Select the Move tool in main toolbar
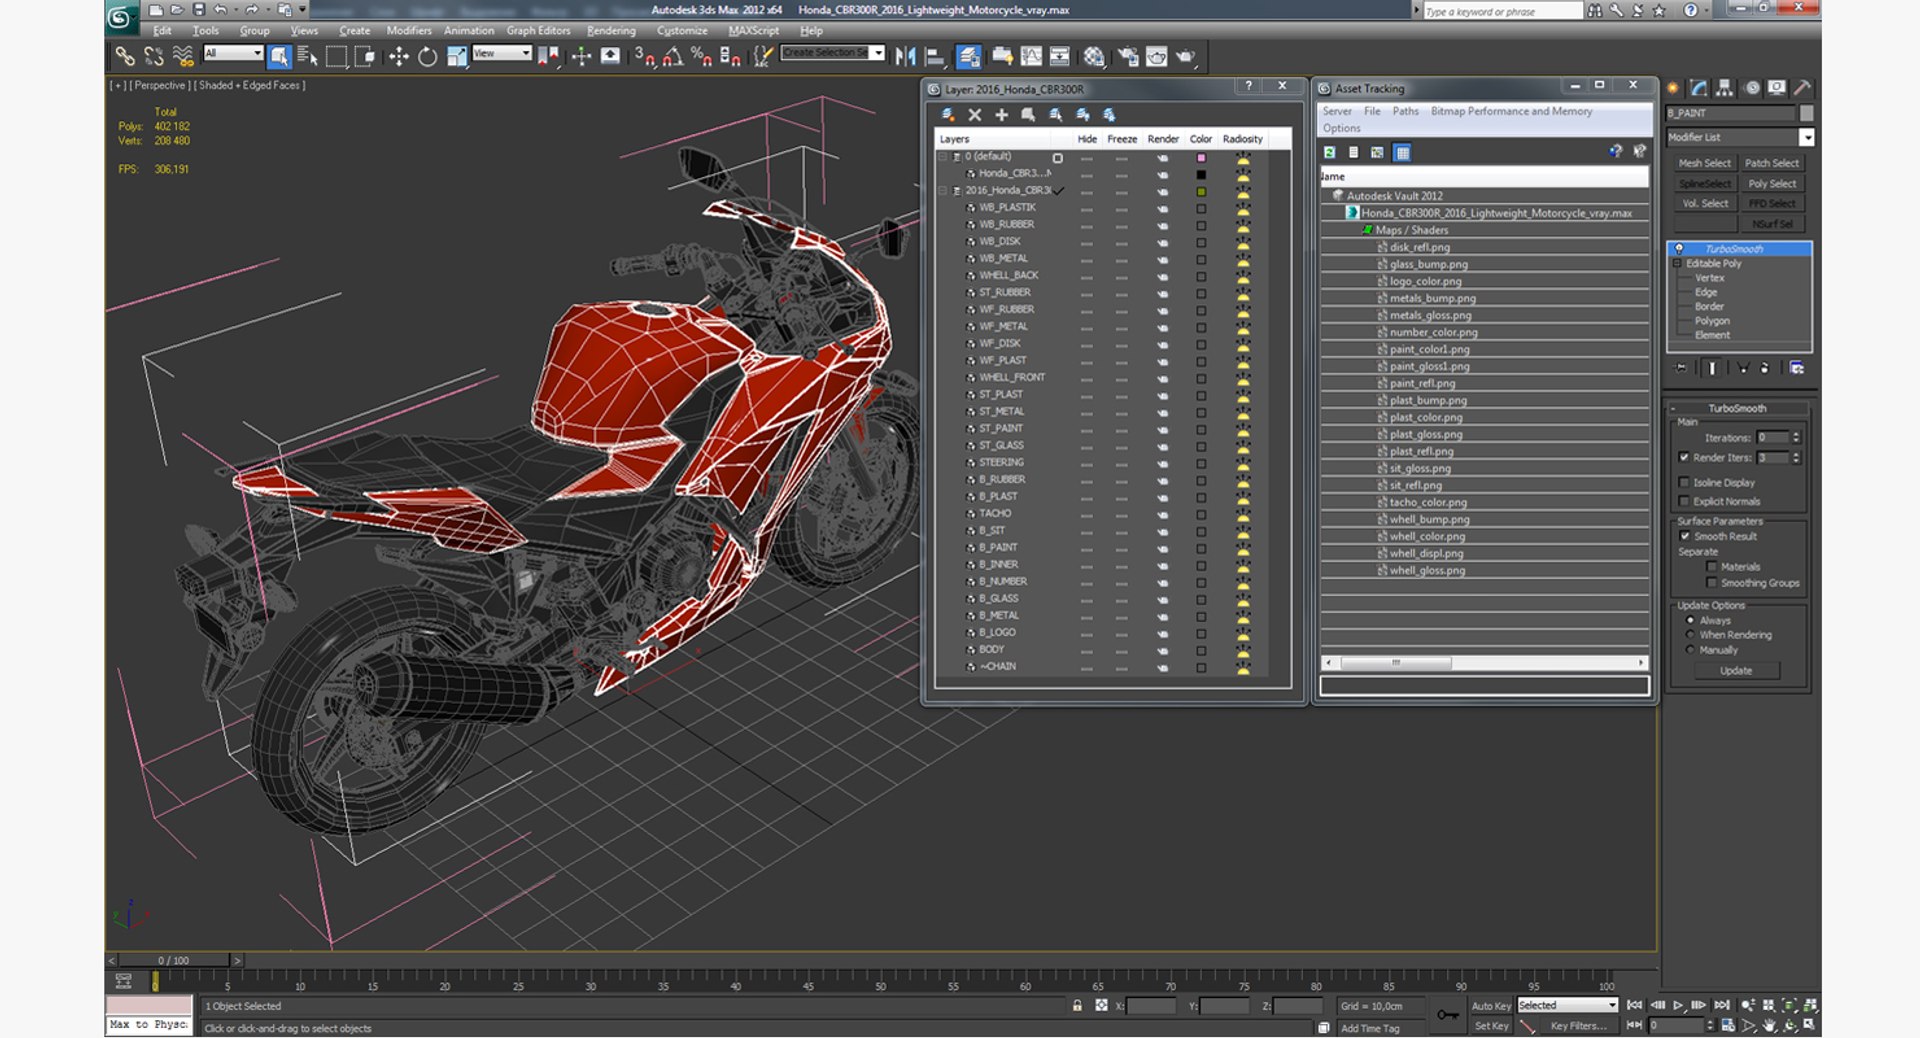The width and height of the screenshot is (1920, 1038). pyautogui.click(x=398, y=57)
